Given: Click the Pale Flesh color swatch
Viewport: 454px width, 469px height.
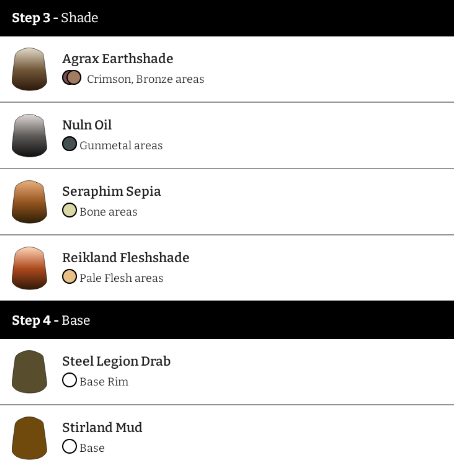Looking at the screenshot, I should pyautogui.click(x=69, y=277).
